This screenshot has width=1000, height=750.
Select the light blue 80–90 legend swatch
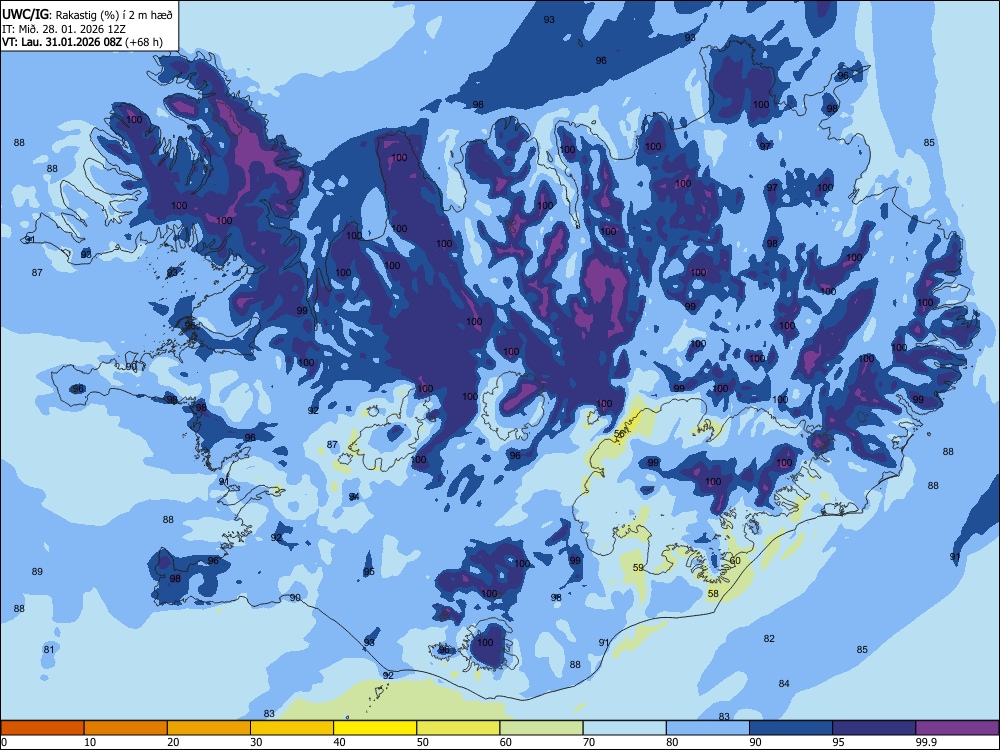[708, 728]
